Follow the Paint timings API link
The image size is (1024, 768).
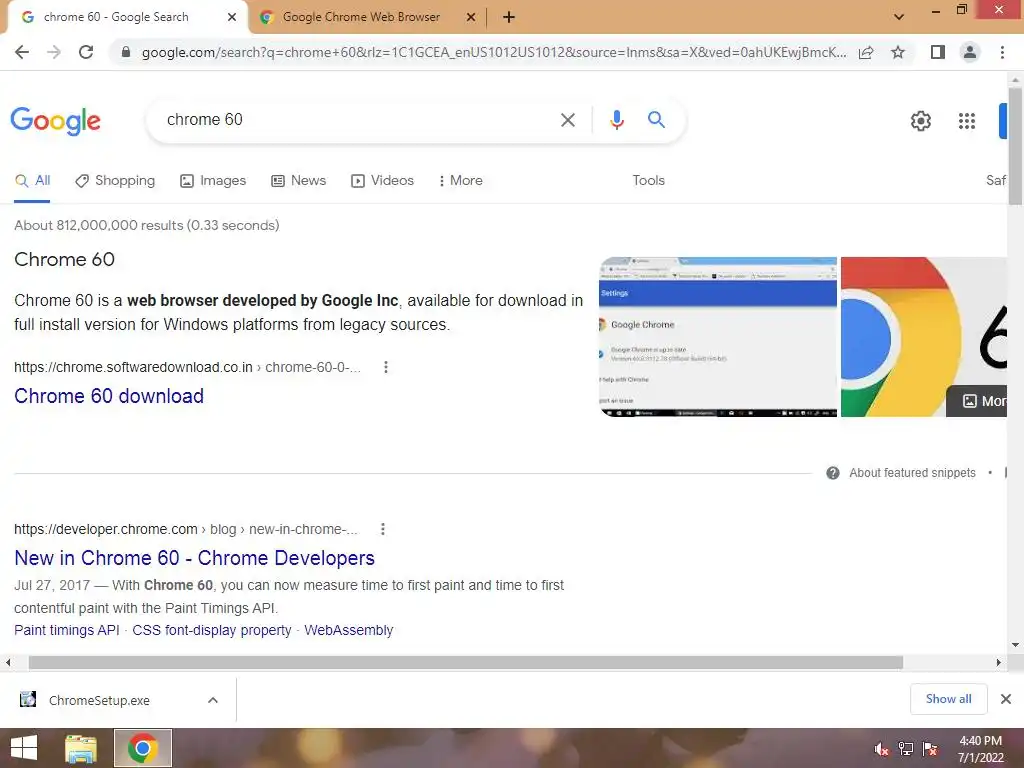(x=67, y=630)
